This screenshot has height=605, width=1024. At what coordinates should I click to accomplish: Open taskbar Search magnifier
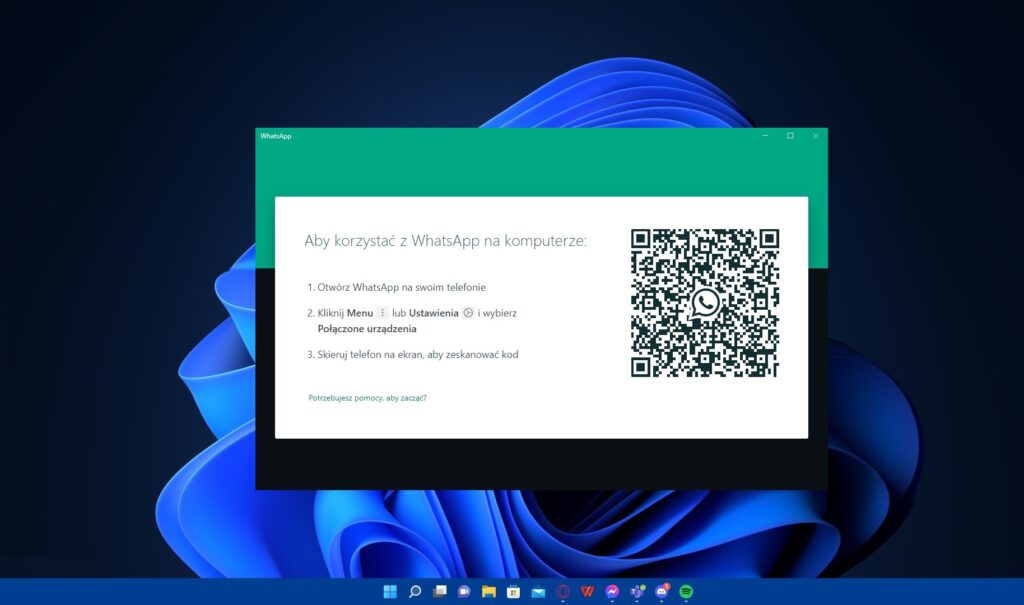[415, 592]
